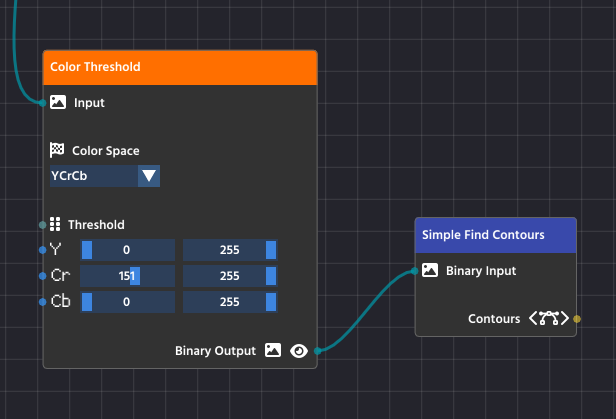Click the Binary Input image icon
Screen dimensions: 616x419
[x=430, y=270]
